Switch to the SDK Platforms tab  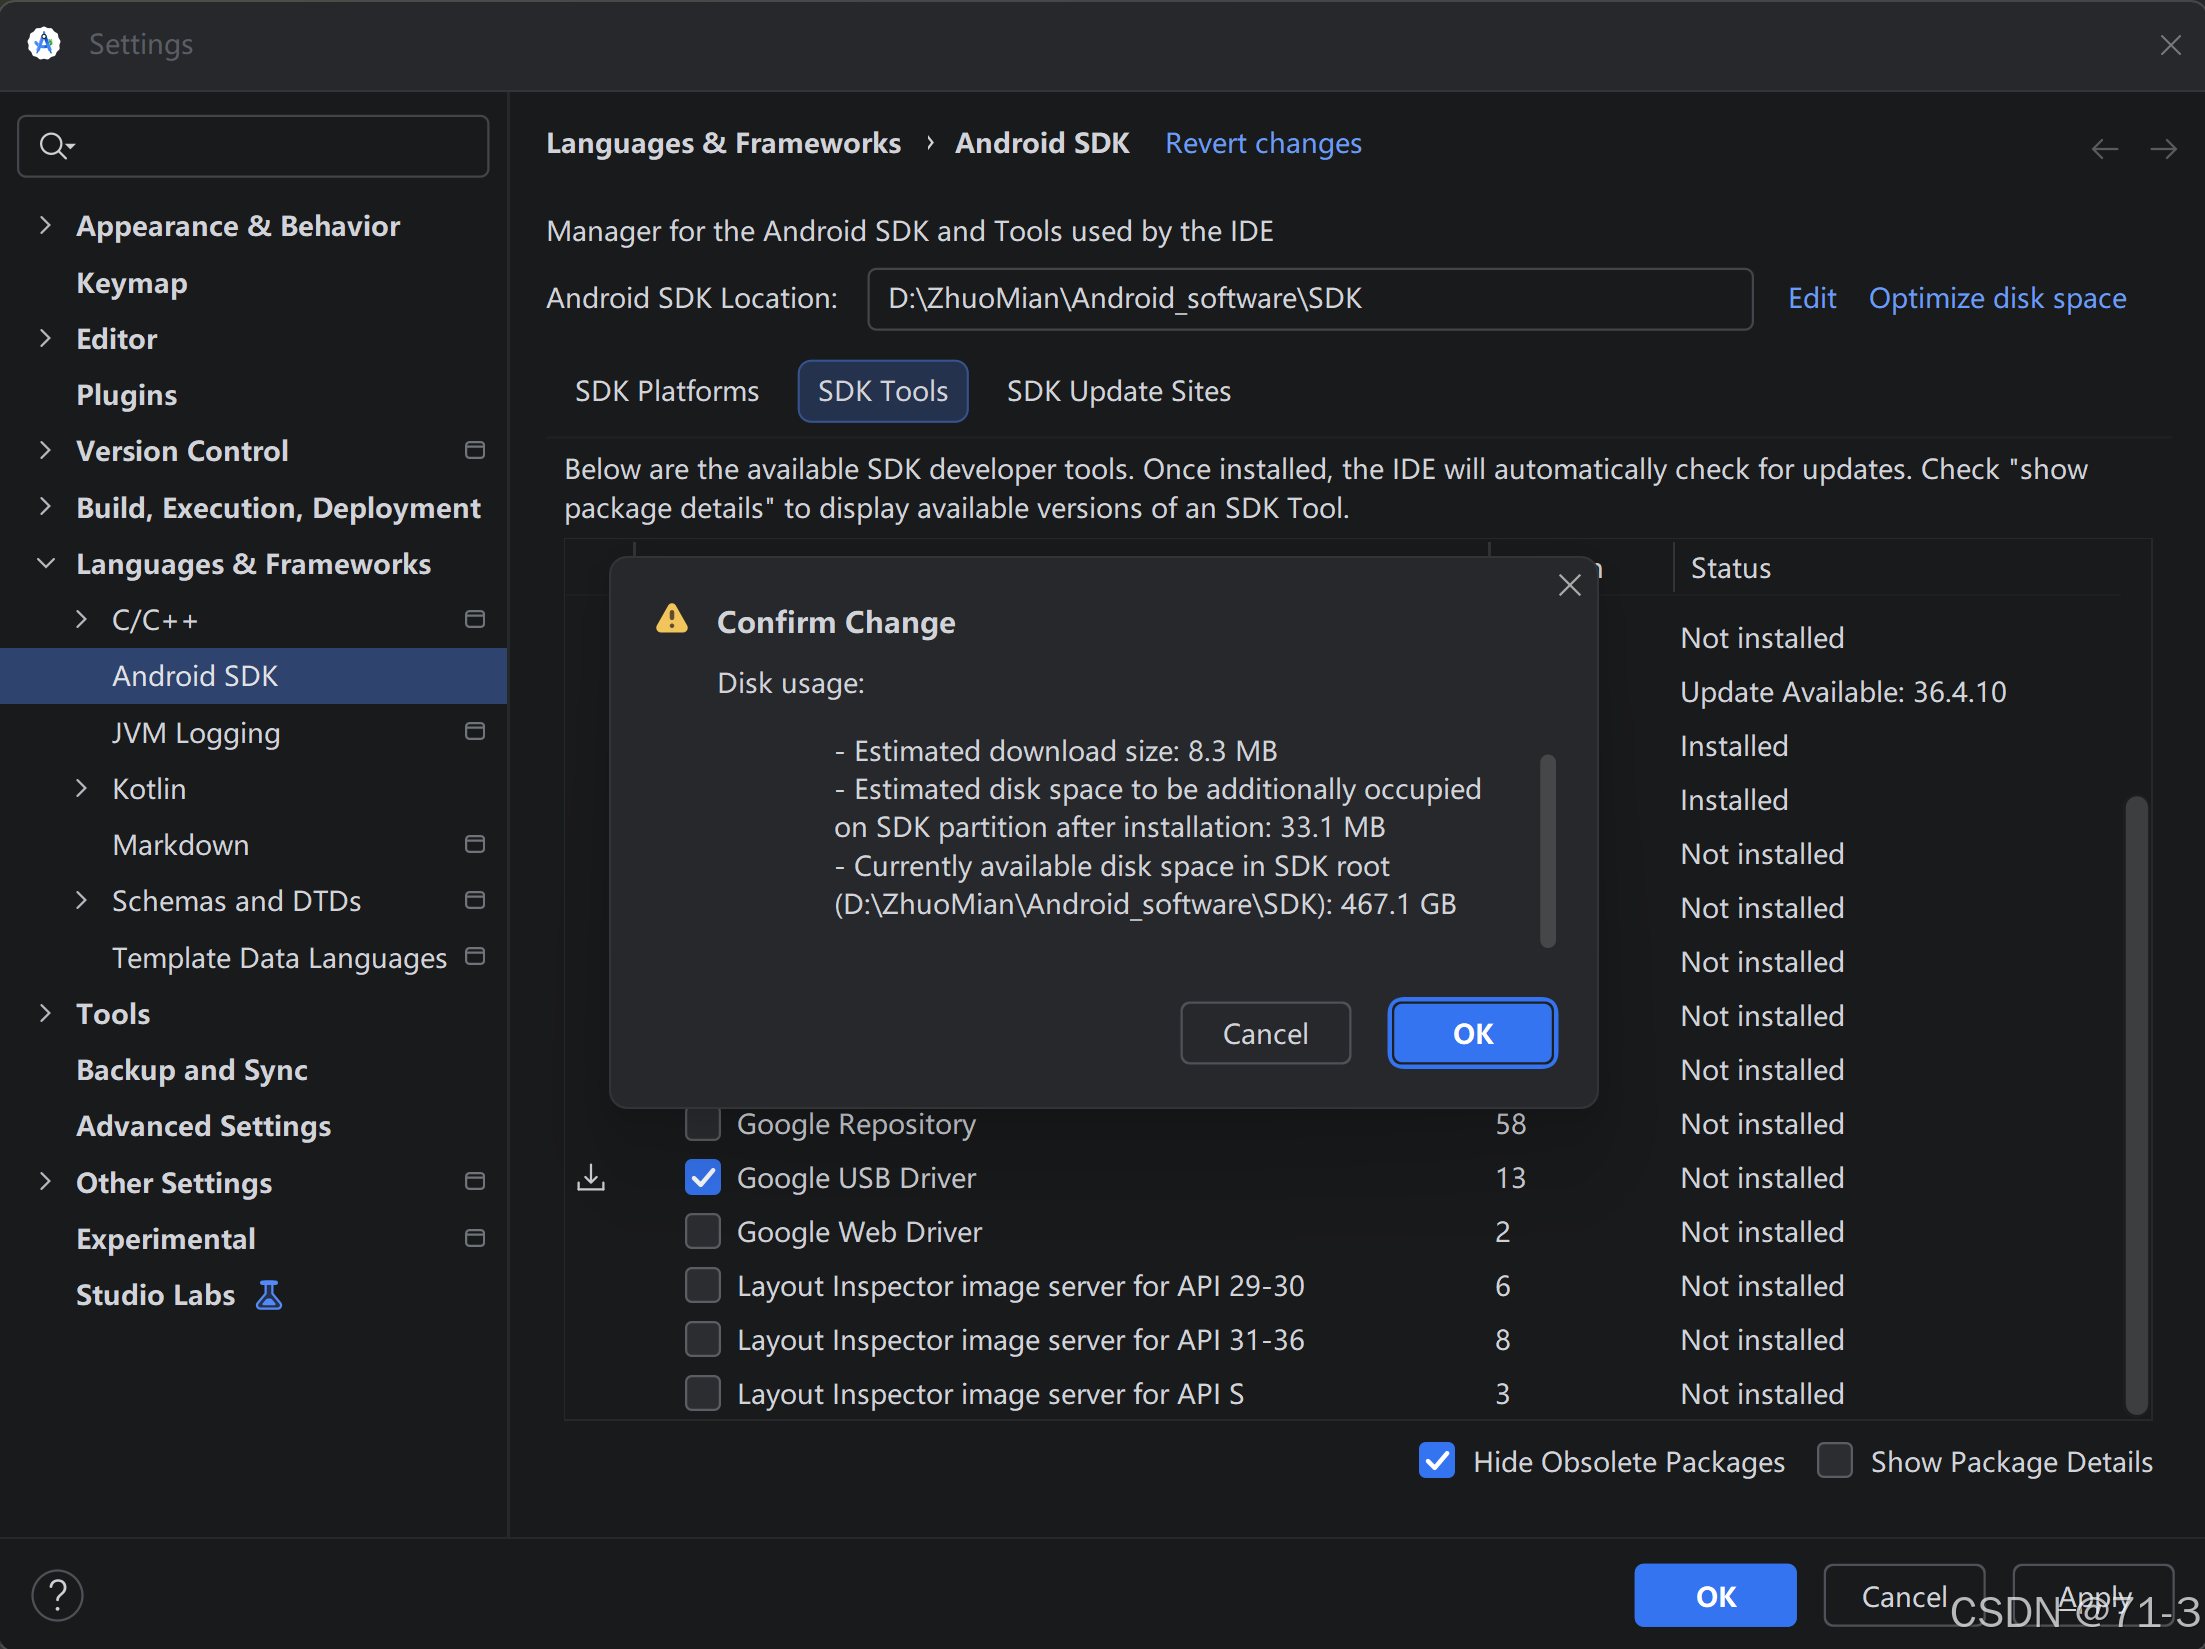pos(666,391)
